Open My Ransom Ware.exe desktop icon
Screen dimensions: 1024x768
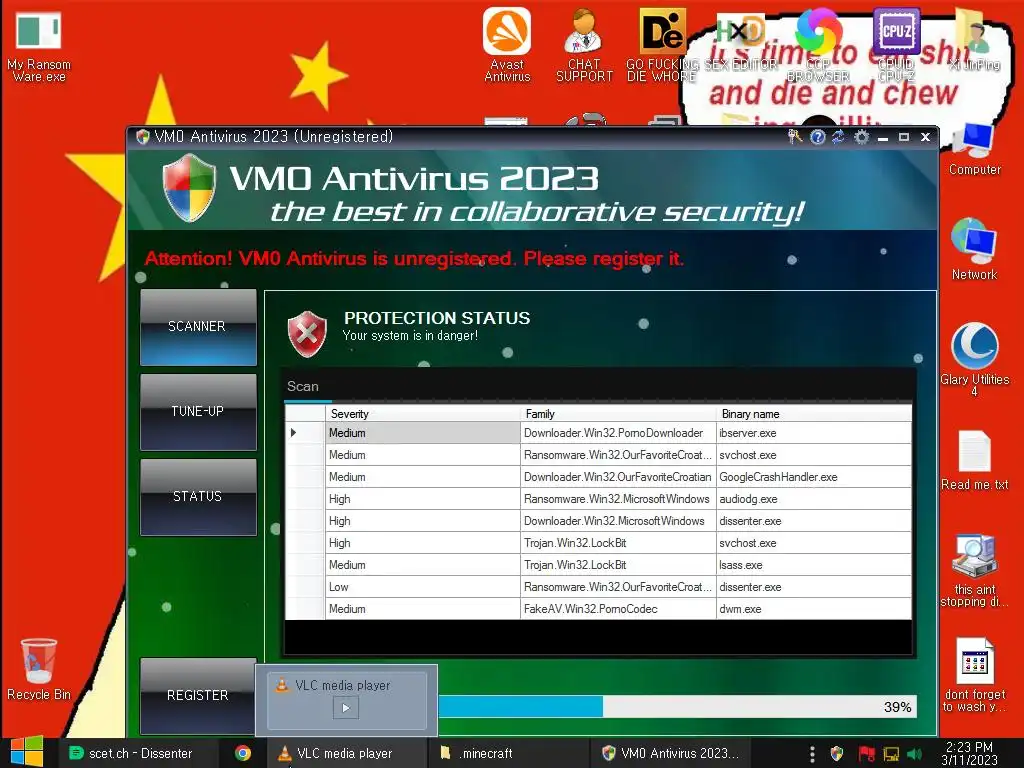tap(39, 46)
